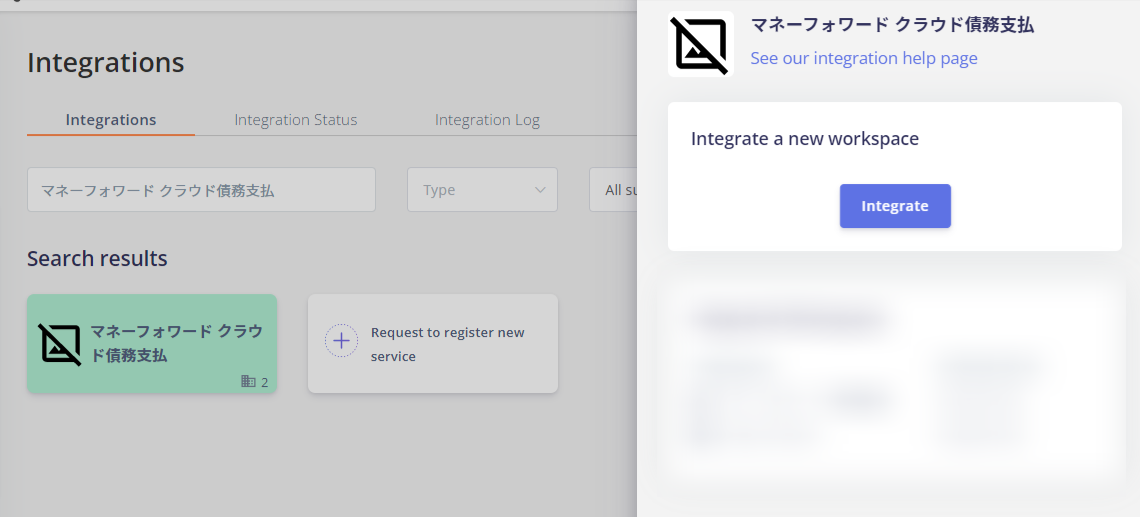
Task: Click the "Integrations" page heading
Action: (105, 63)
